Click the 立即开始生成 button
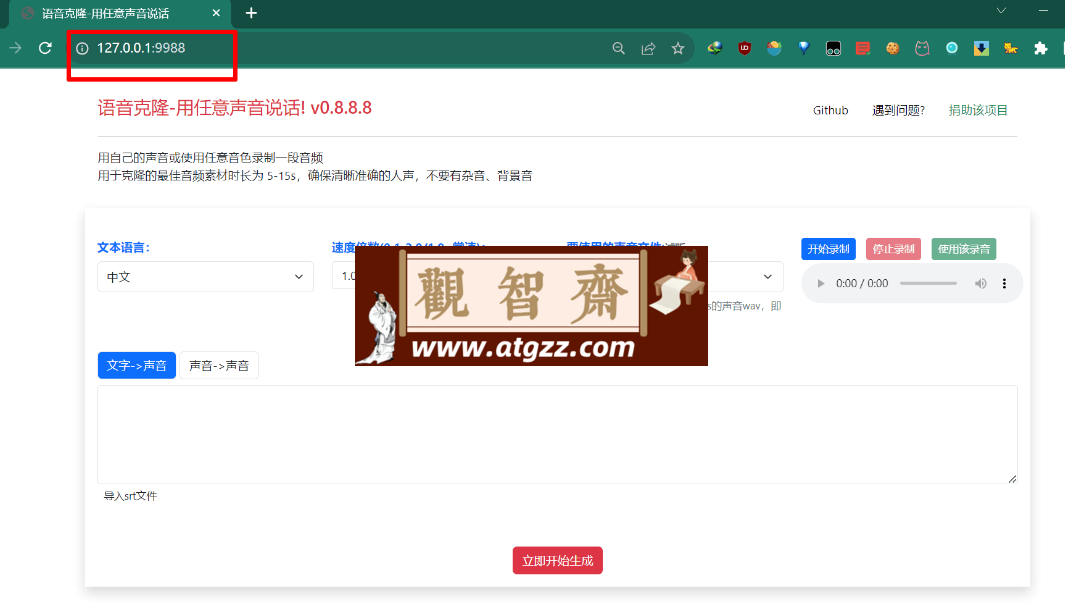The width and height of the screenshot is (1065, 613). (x=558, y=561)
